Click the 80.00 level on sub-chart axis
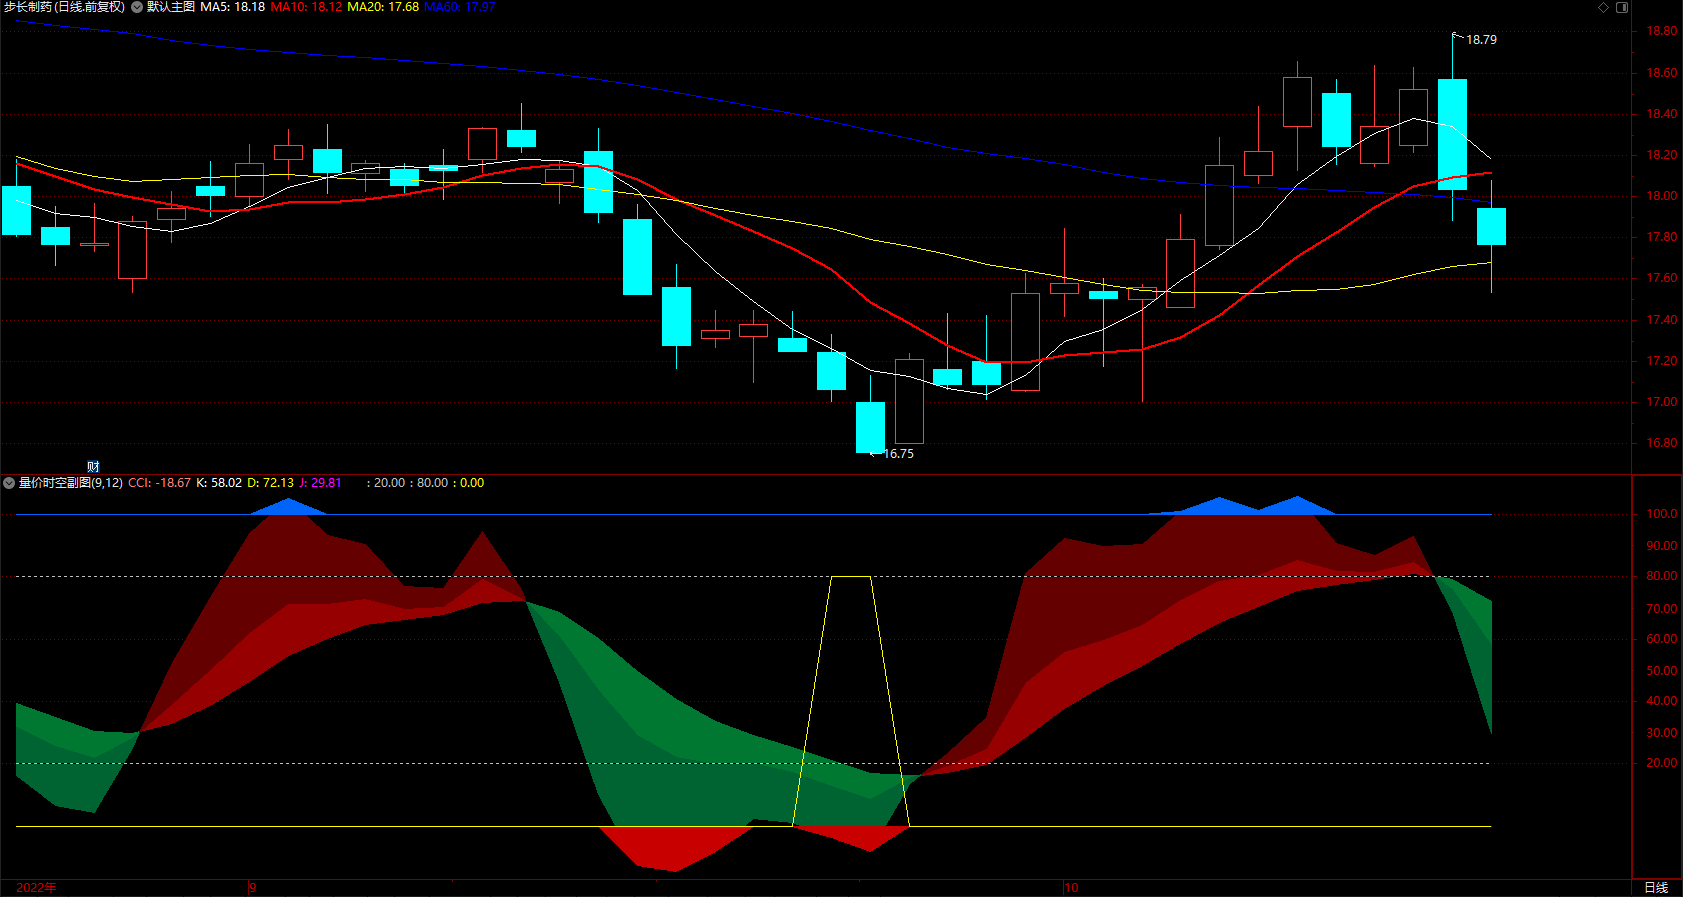The image size is (1683, 897). (1662, 576)
